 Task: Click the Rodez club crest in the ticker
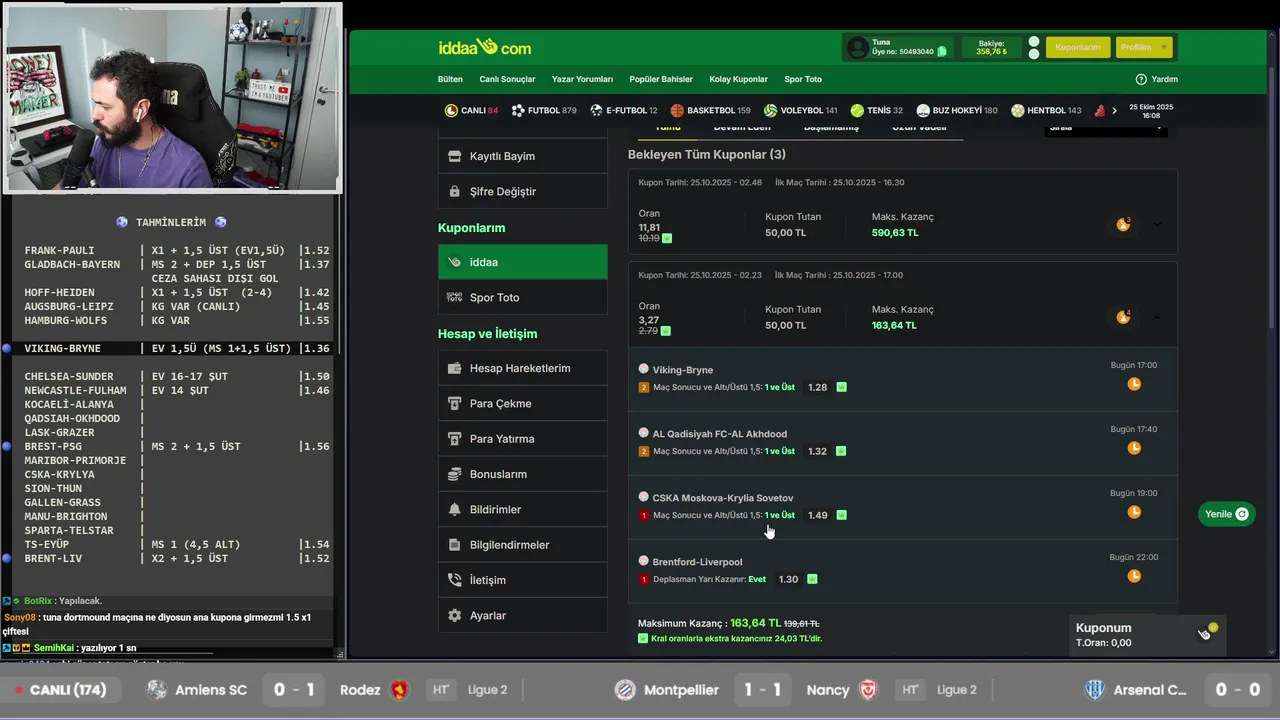click(400, 690)
